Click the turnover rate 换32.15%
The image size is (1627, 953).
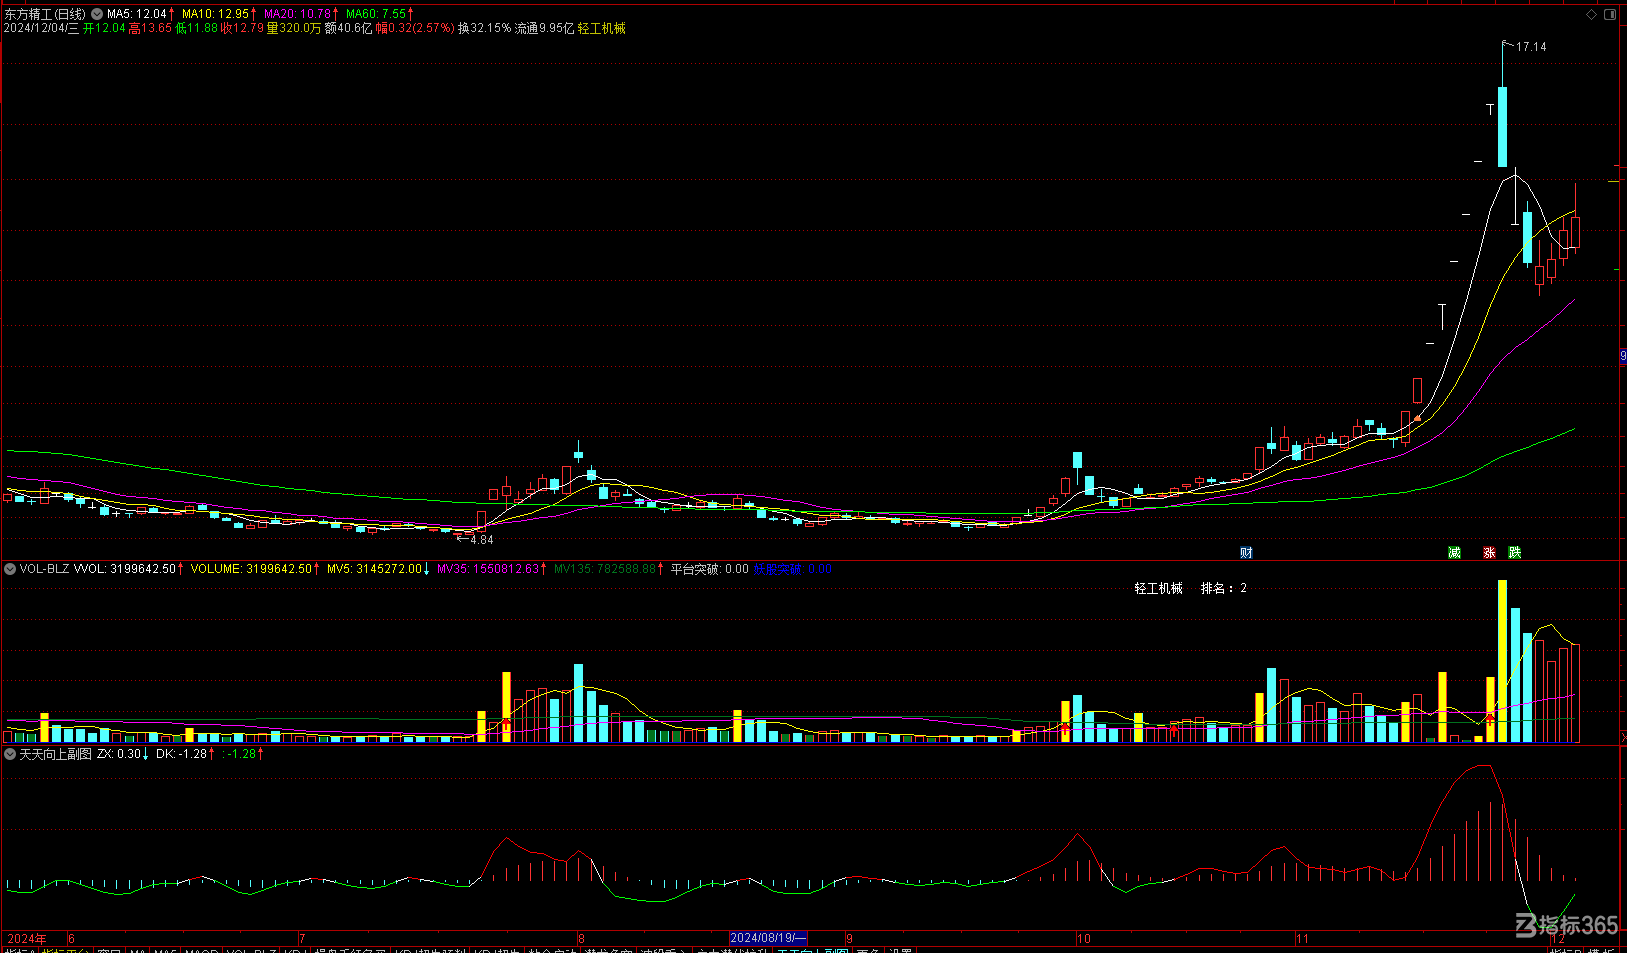click(485, 28)
